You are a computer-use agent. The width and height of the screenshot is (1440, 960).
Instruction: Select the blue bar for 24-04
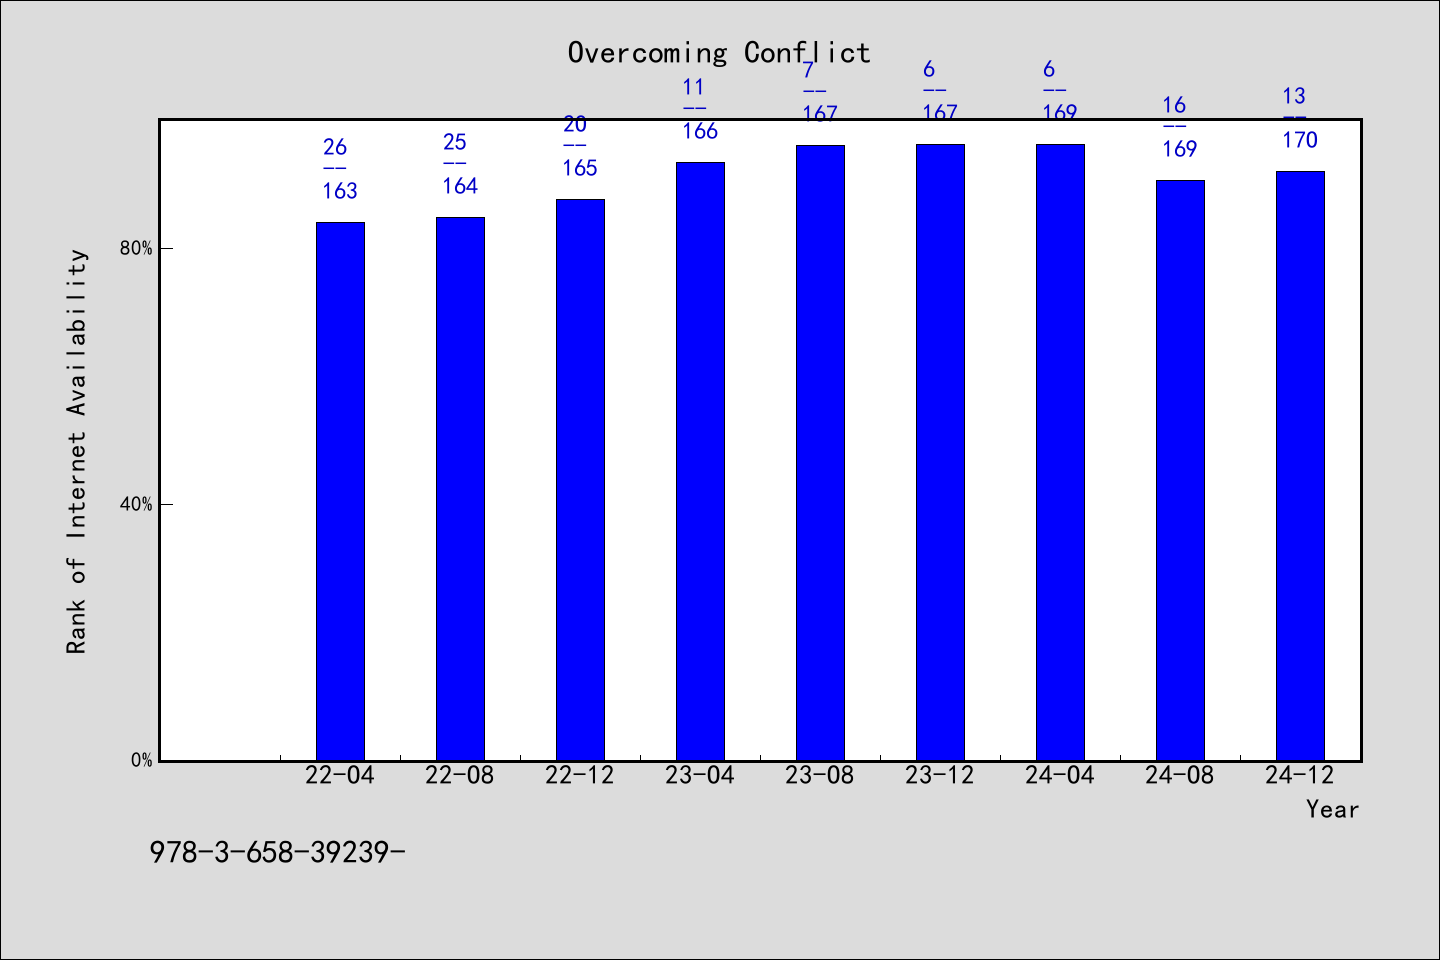pyautogui.click(x=1060, y=452)
